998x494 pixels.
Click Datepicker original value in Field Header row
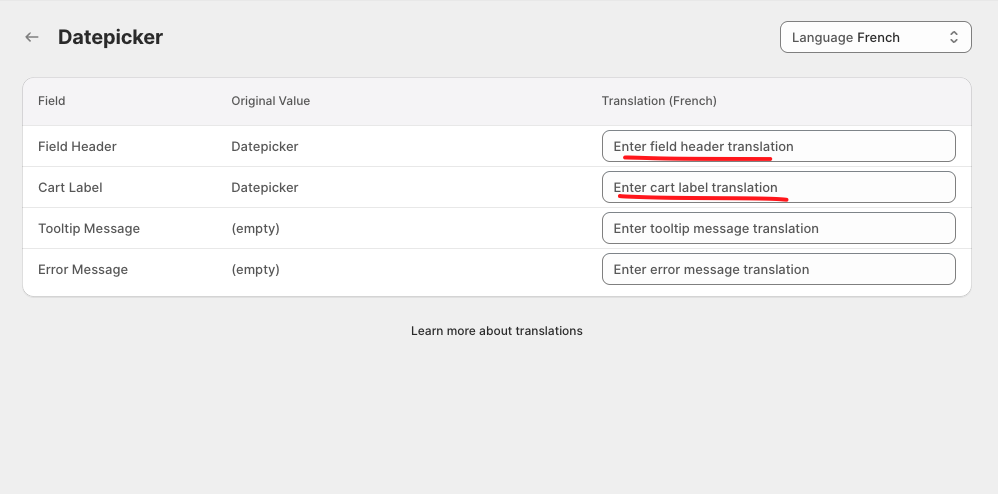click(264, 146)
